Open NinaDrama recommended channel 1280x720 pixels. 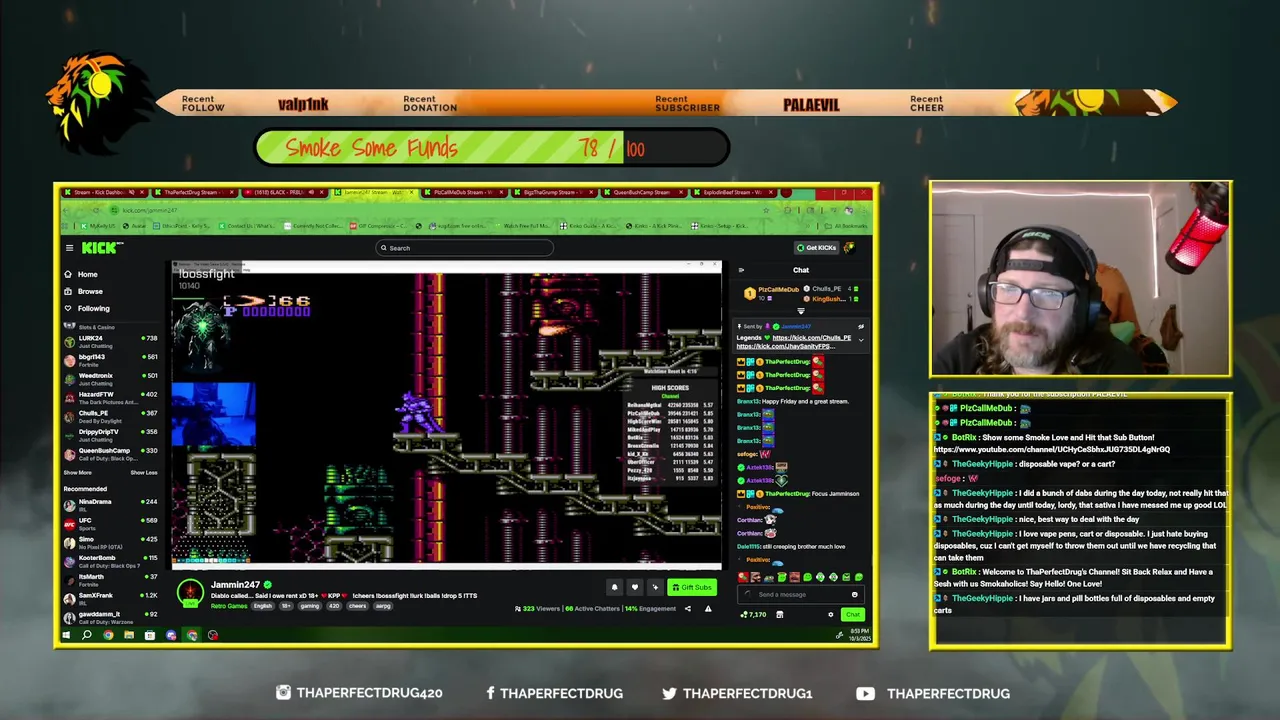pyautogui.click(x=110, y=504)
